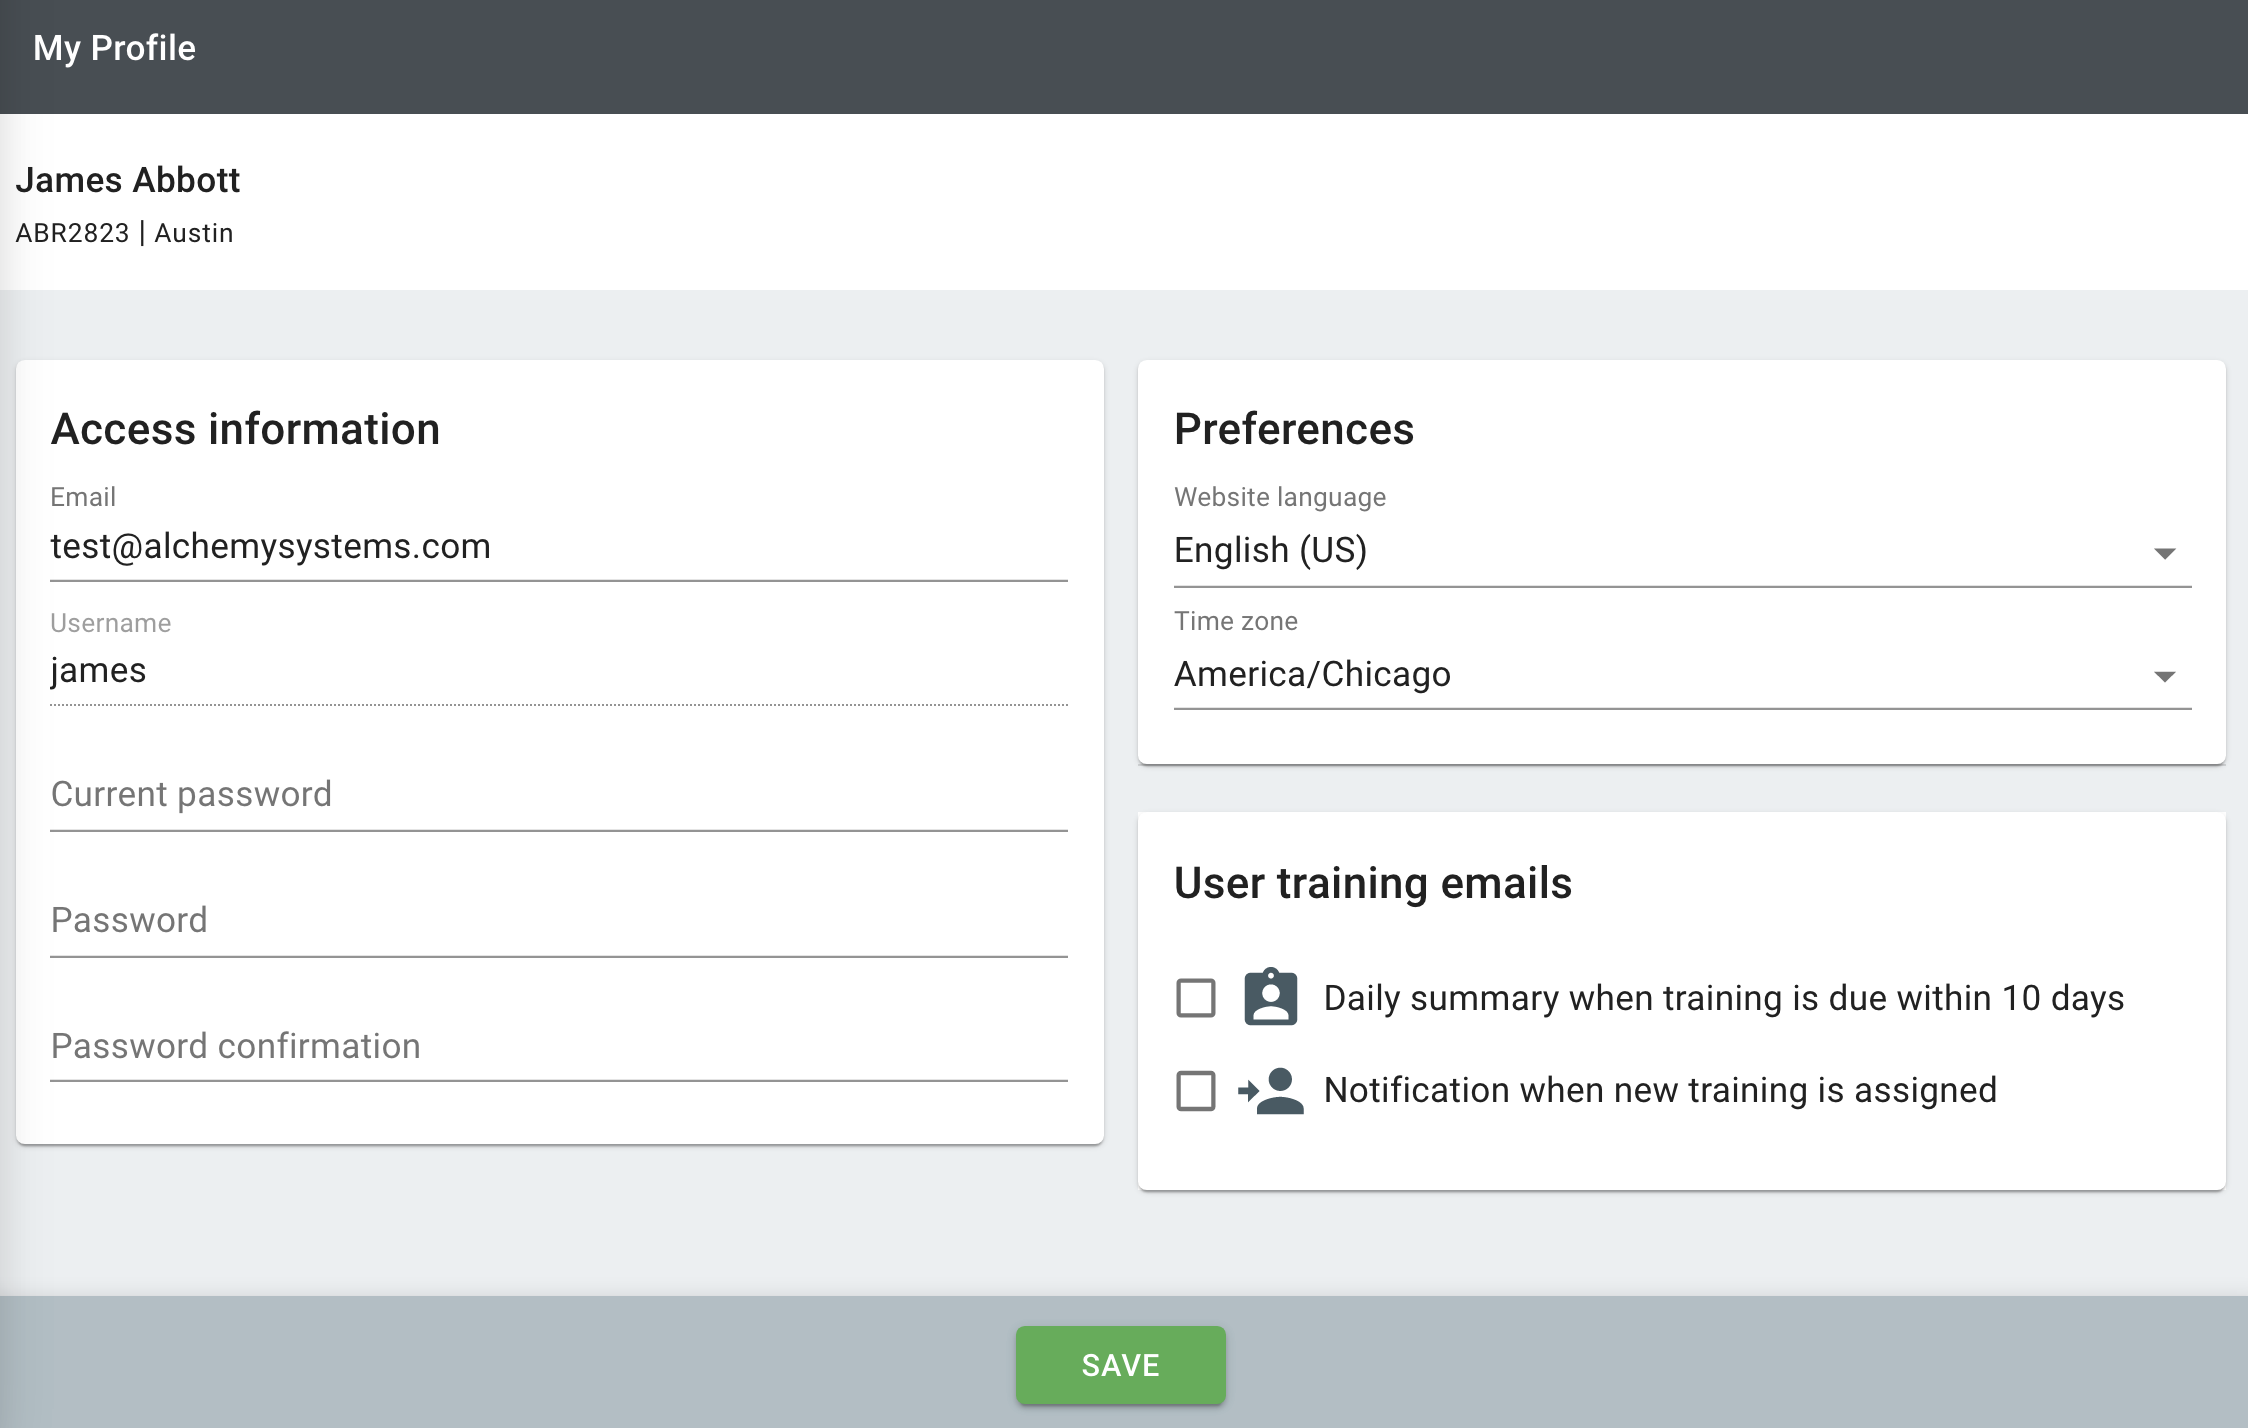Expand the Time zone dropdown arrow

coord(2164,677)
